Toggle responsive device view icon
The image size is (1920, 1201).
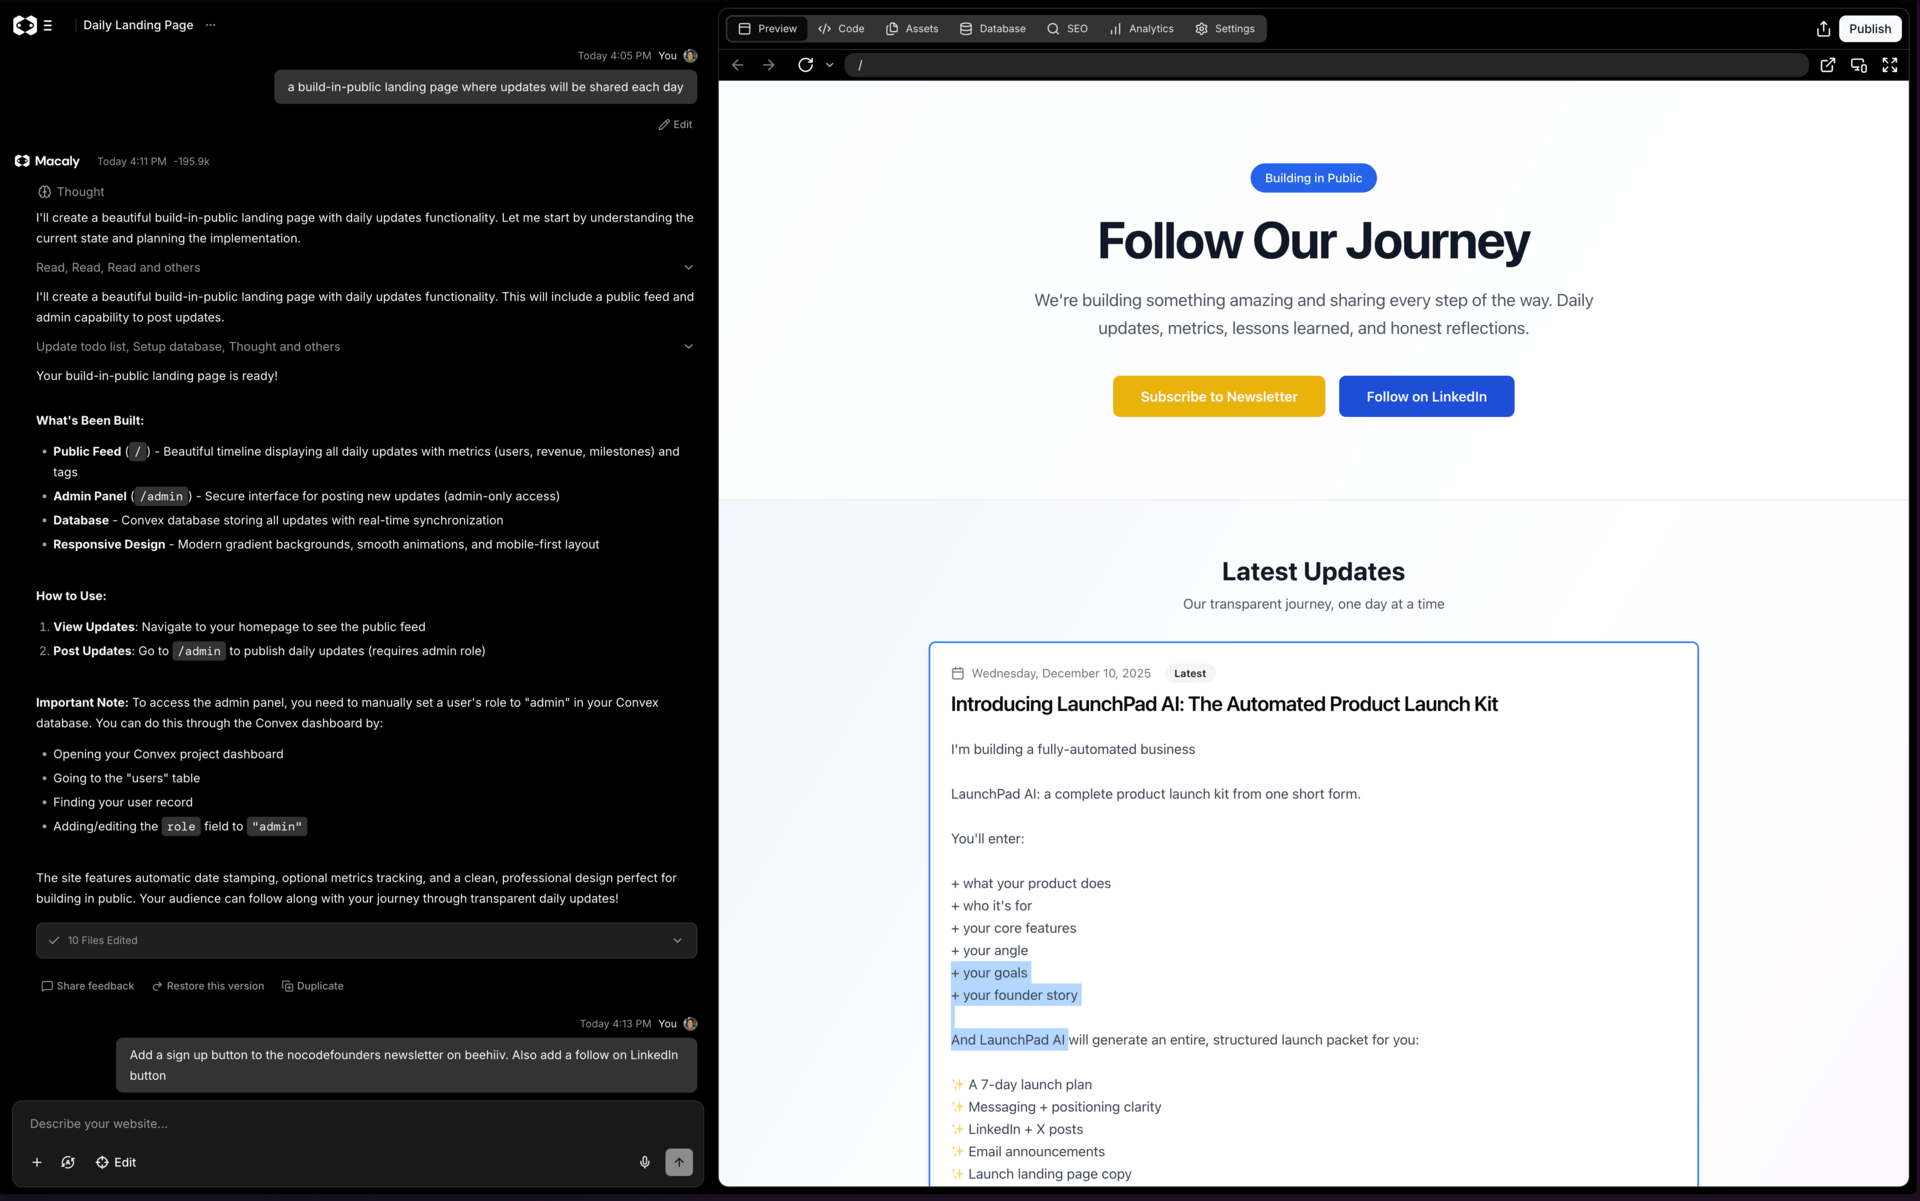1858,65
